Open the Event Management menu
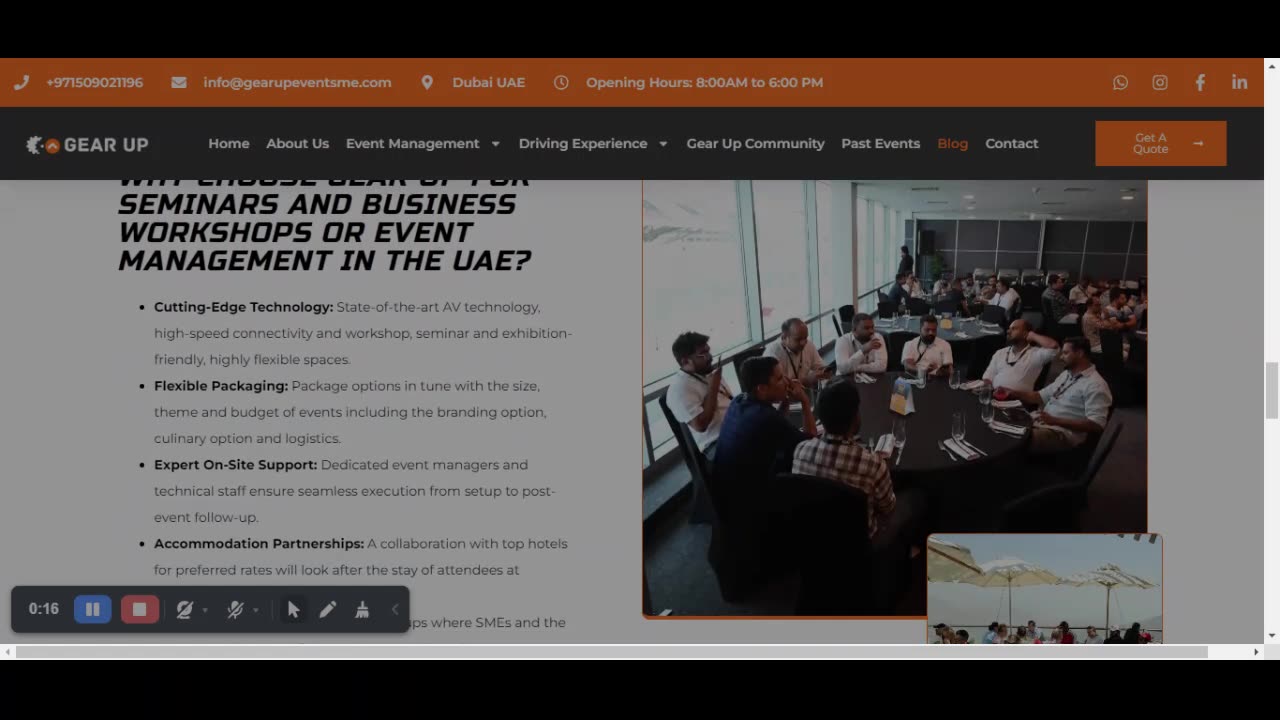The height and width of the screenshot is (720, 1280). click(x=413, y=144)
